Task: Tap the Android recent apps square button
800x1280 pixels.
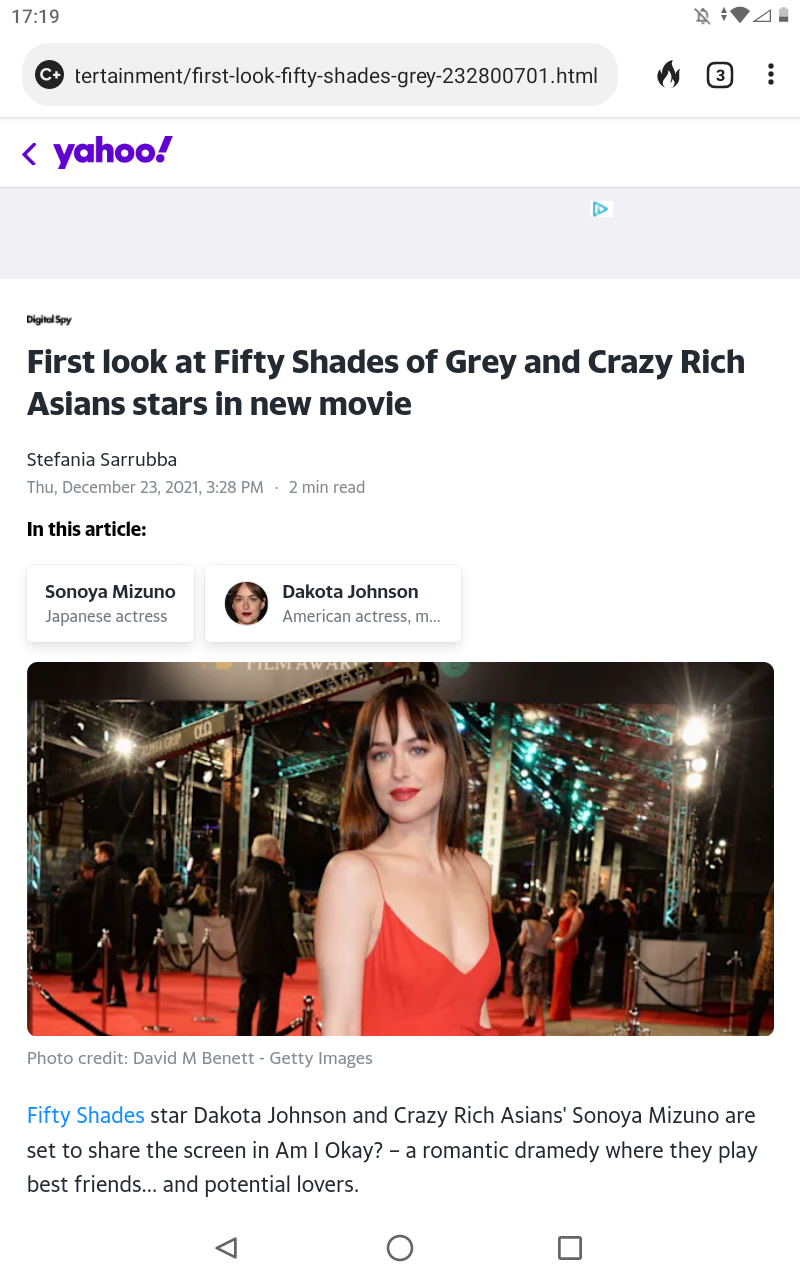Action: click(570, 1247)
